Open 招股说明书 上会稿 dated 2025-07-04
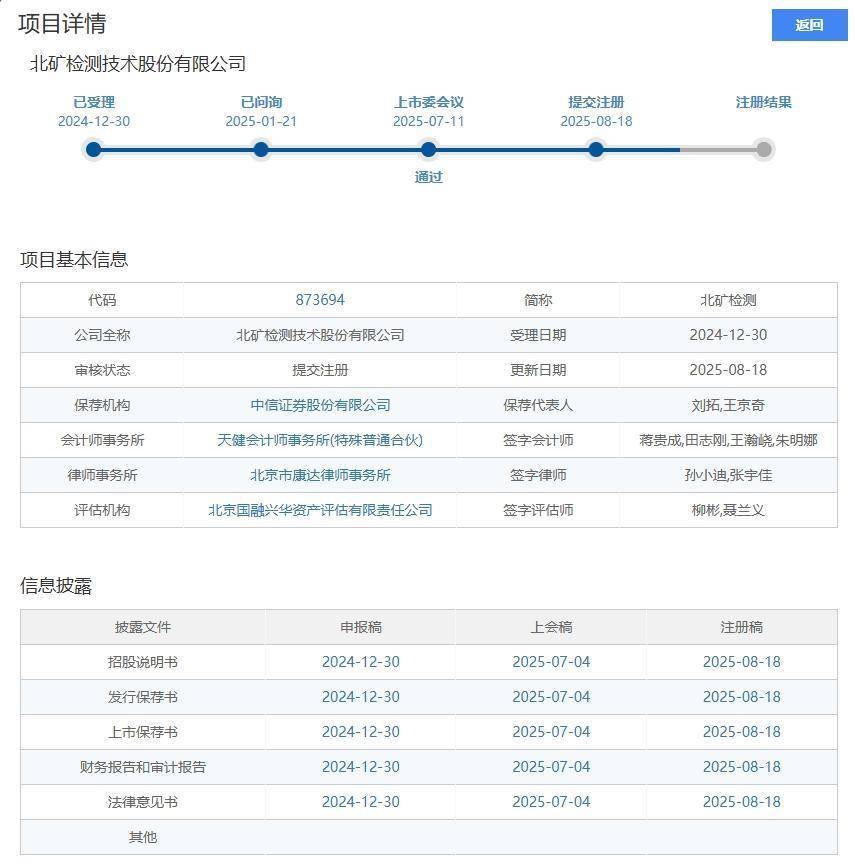 (551, 662)
